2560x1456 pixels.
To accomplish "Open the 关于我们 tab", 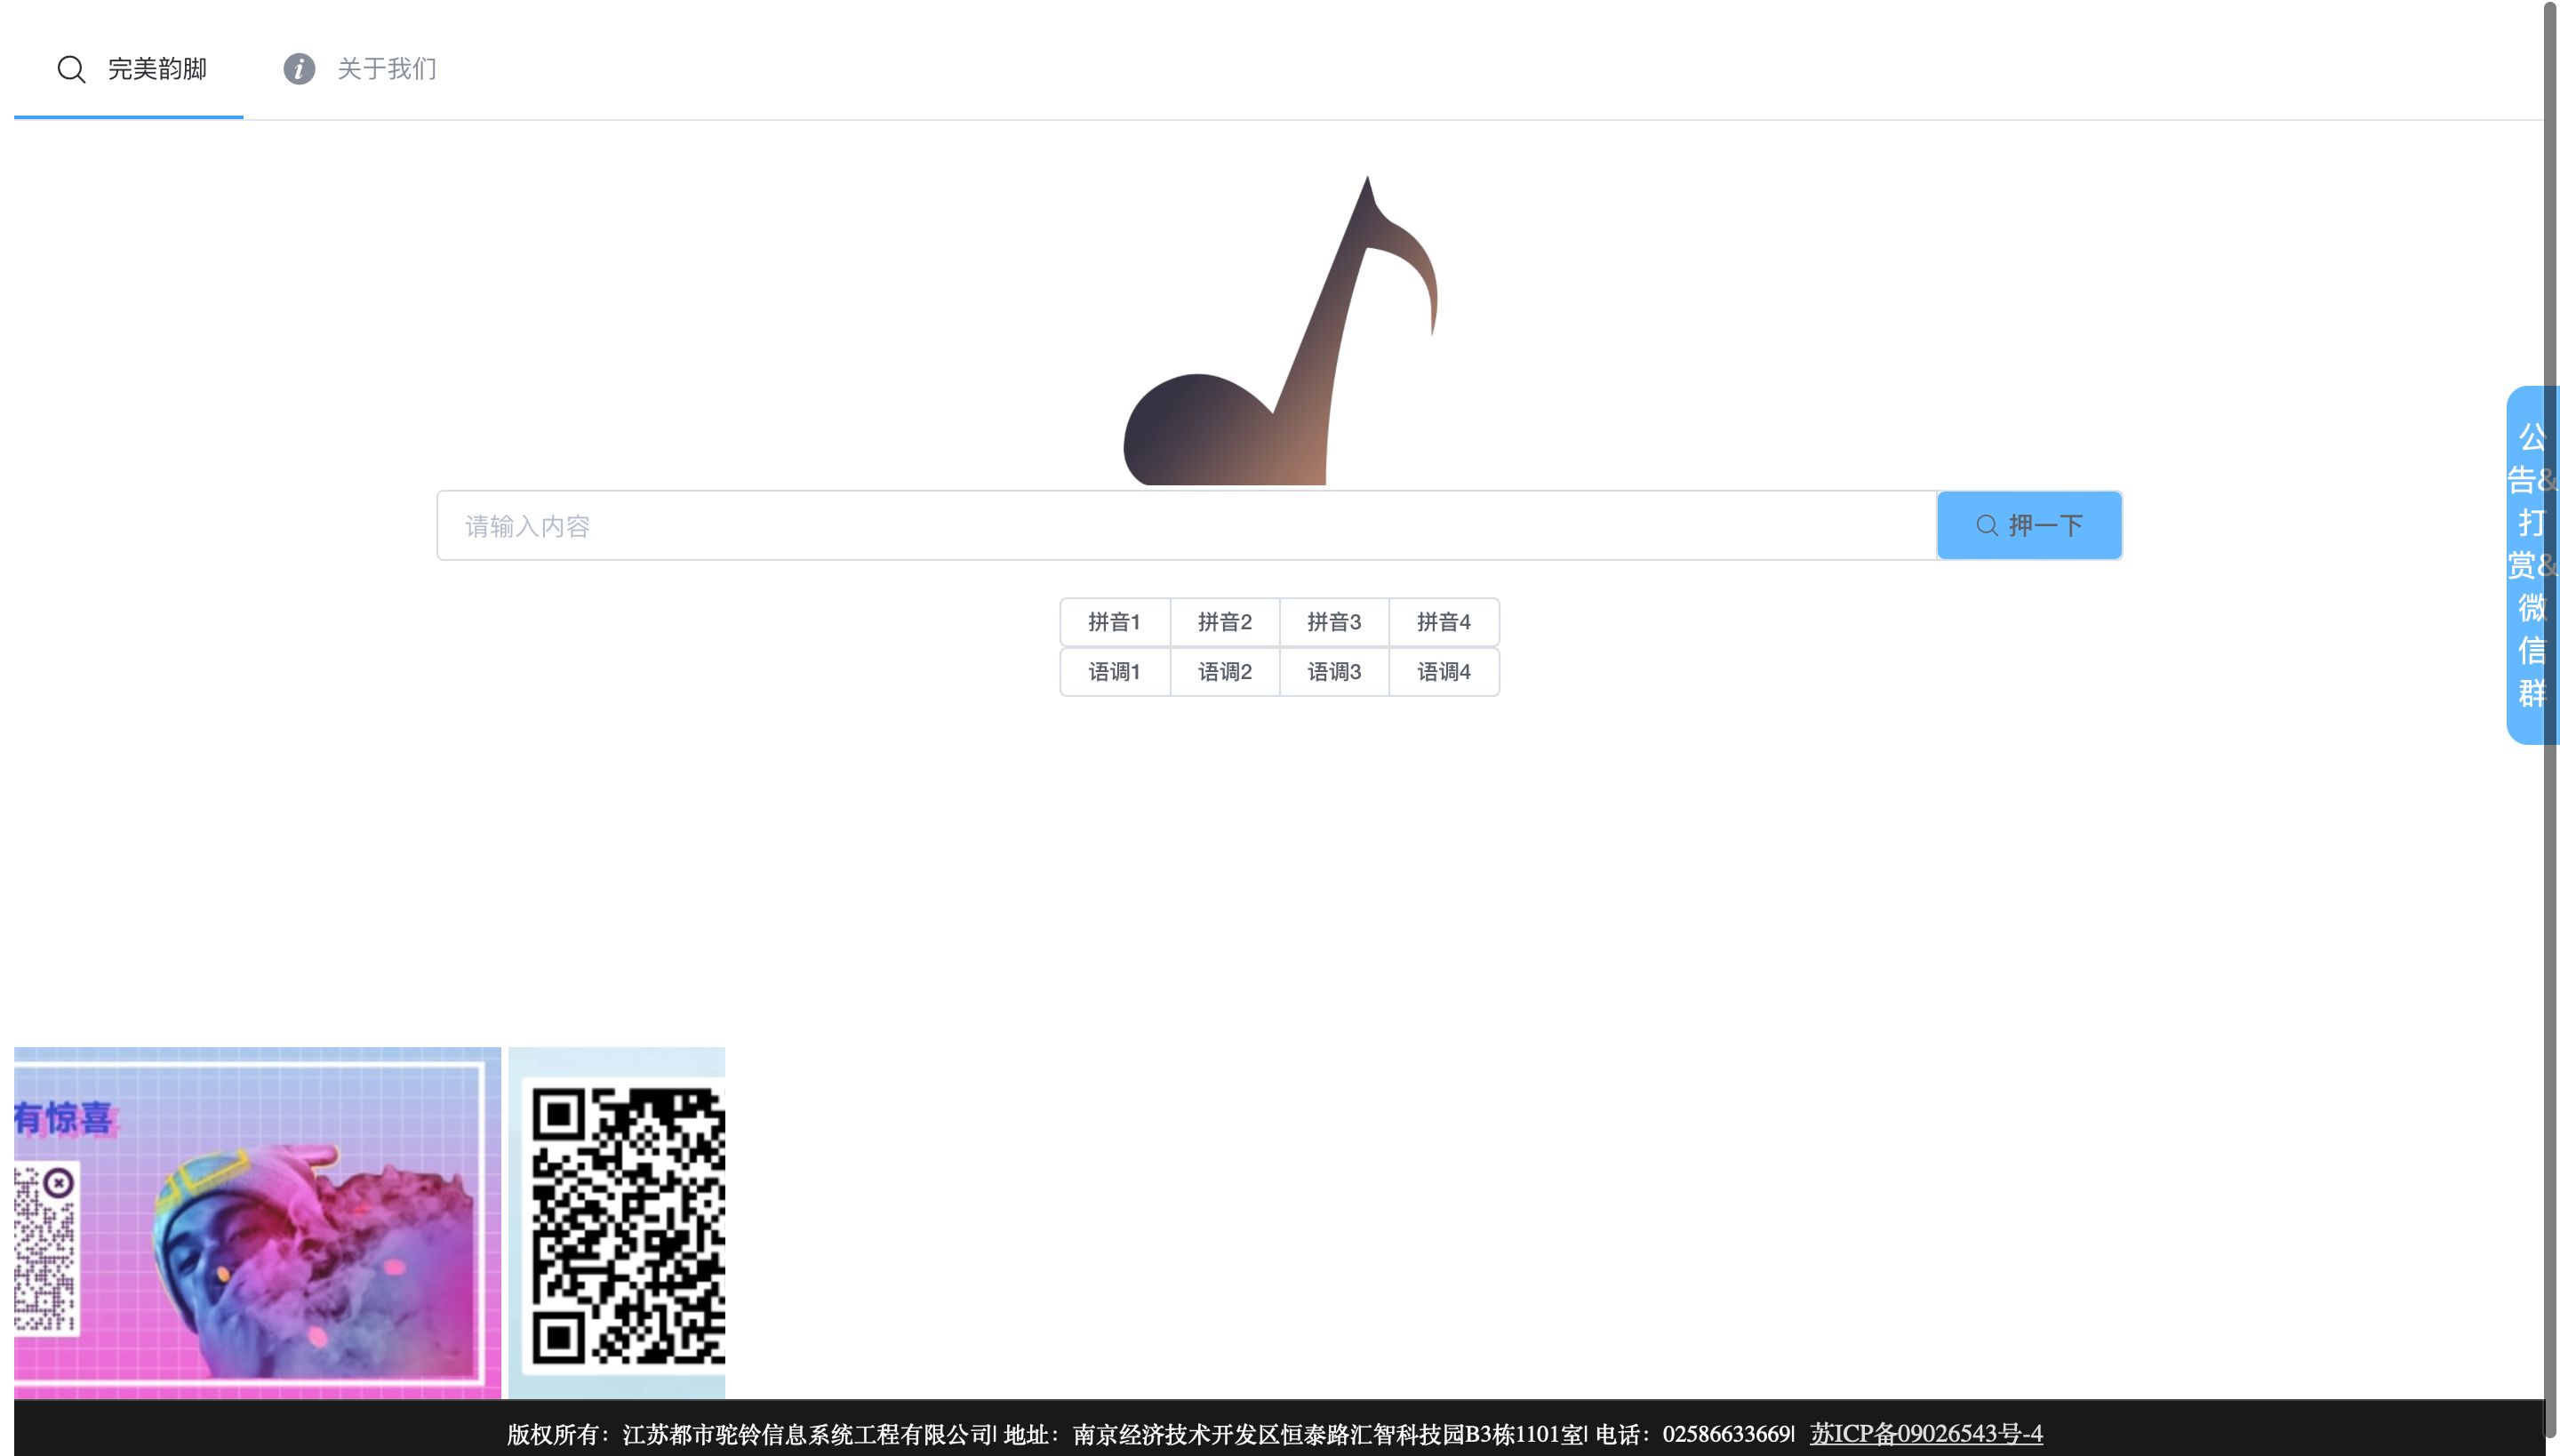I will tap(386, 69).
